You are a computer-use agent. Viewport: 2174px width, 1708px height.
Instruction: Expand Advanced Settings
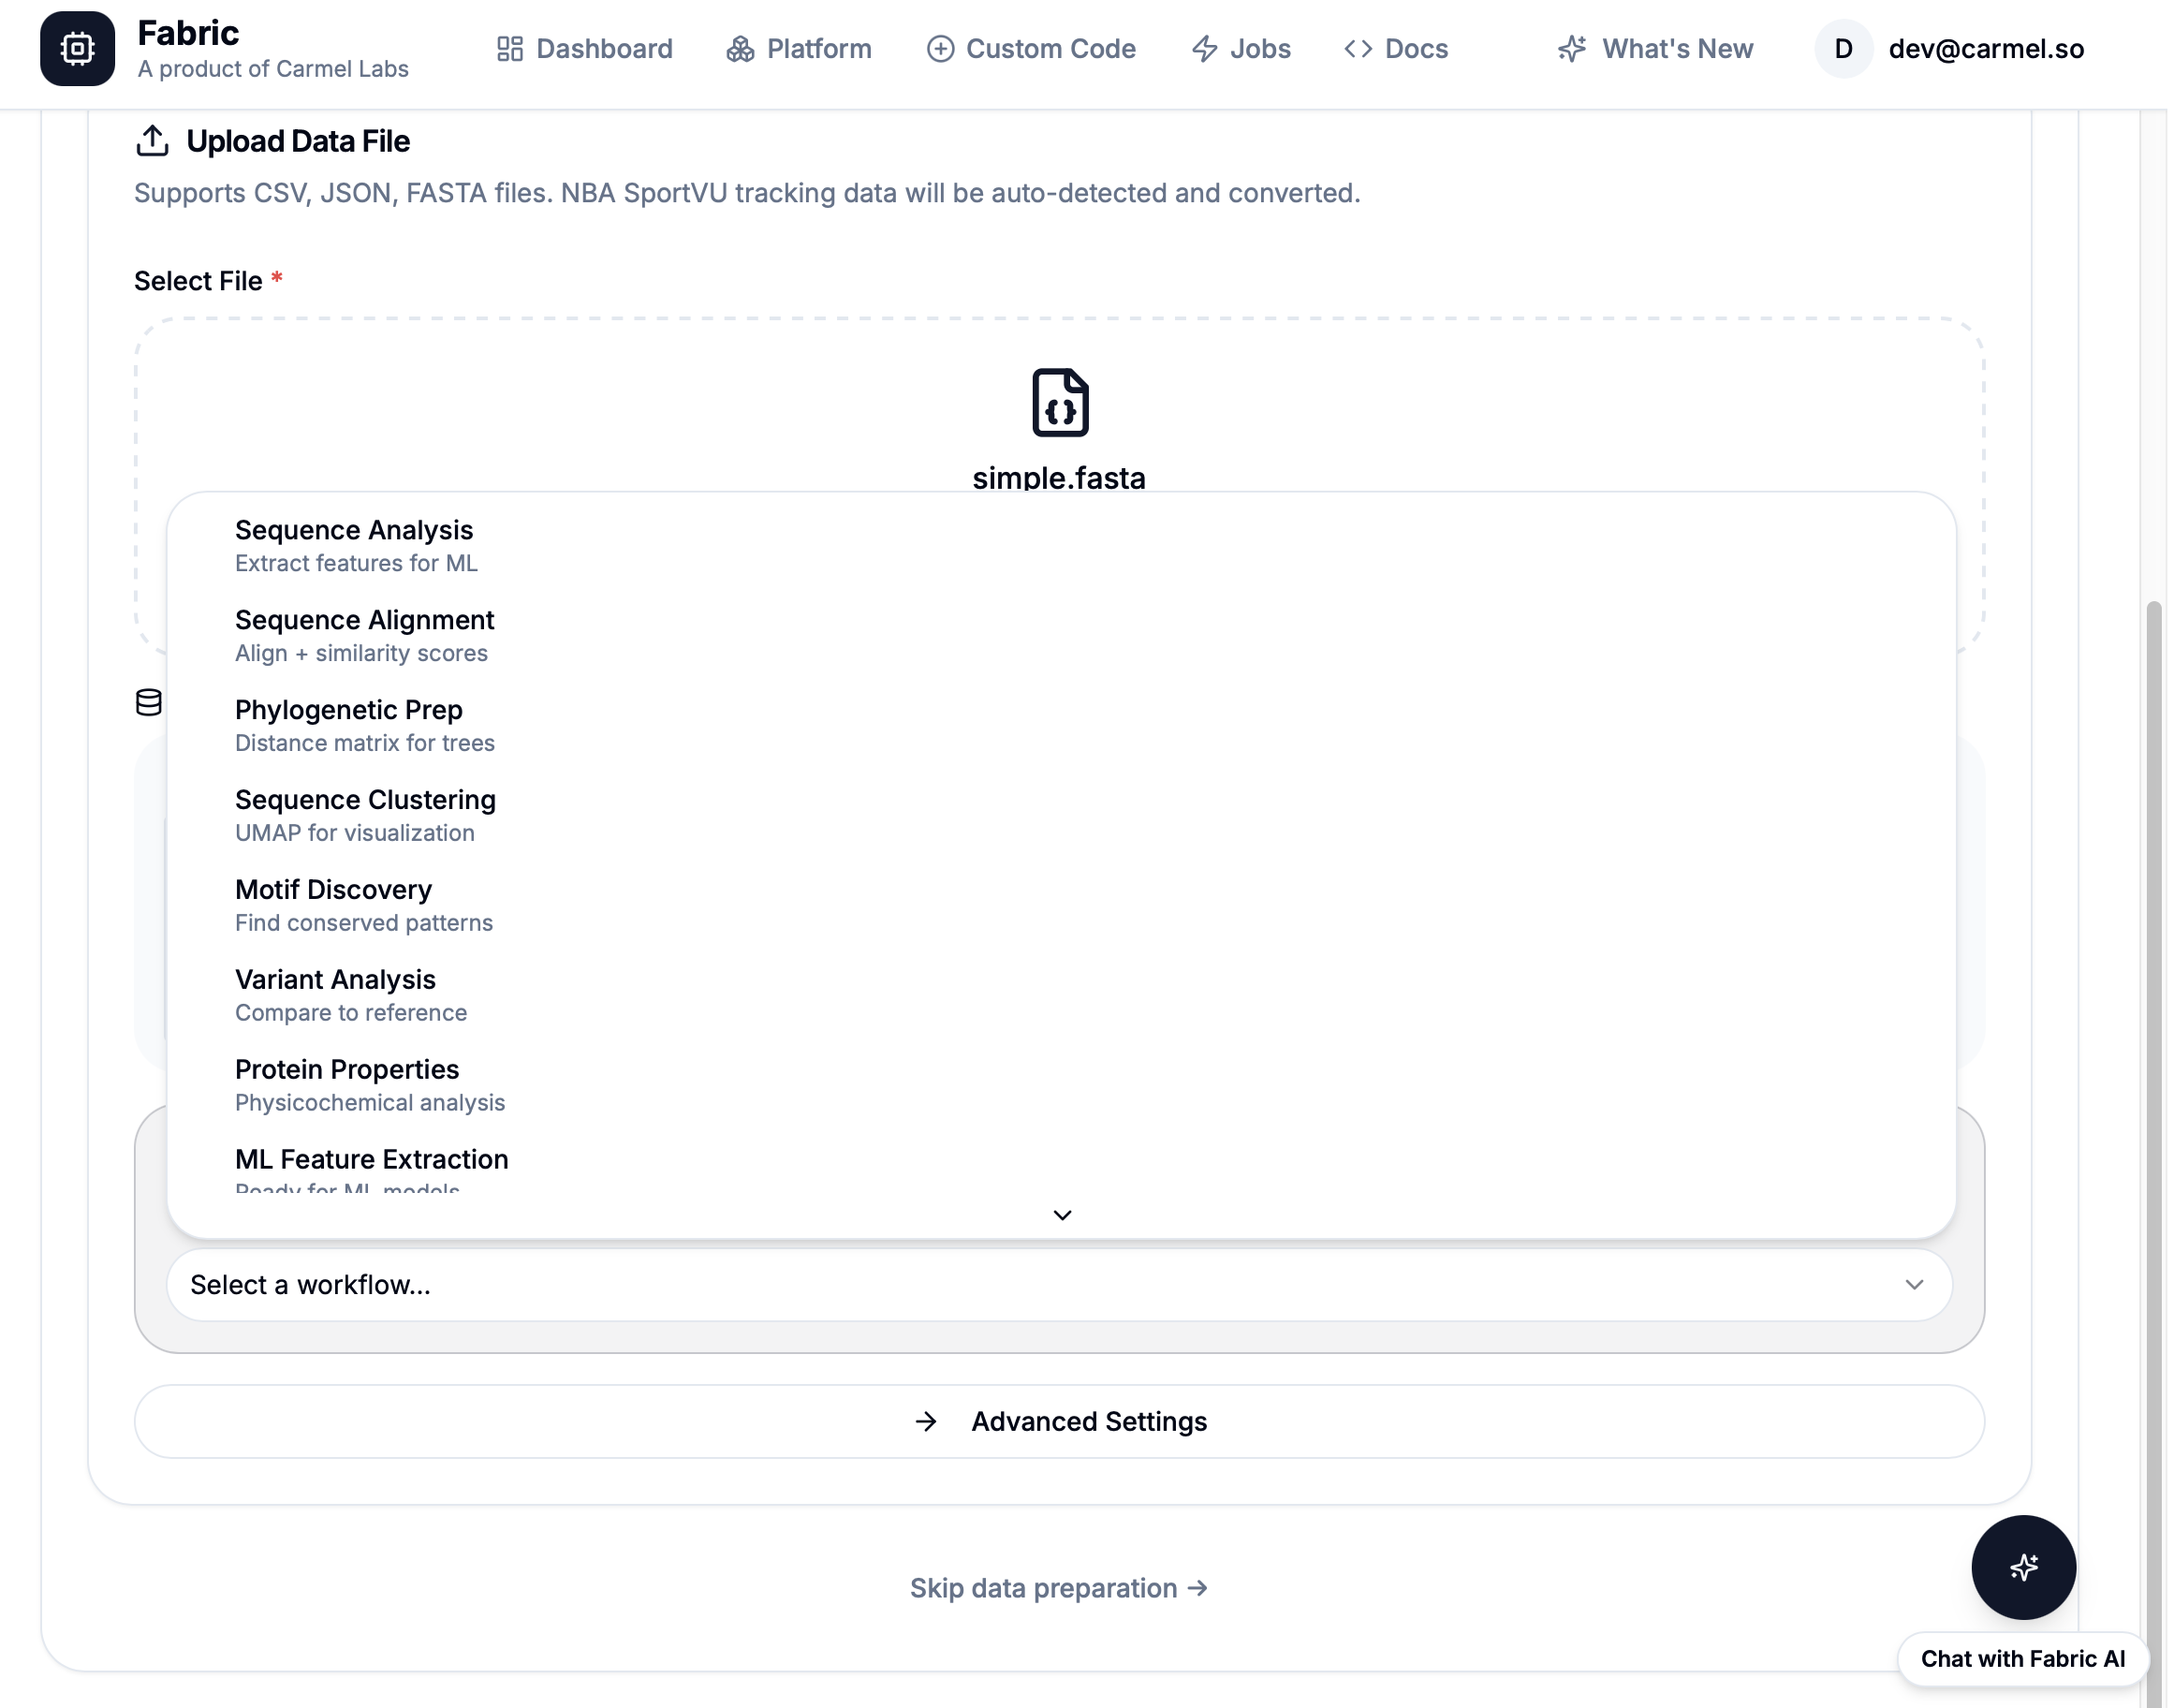(x=1061, y=1423)
